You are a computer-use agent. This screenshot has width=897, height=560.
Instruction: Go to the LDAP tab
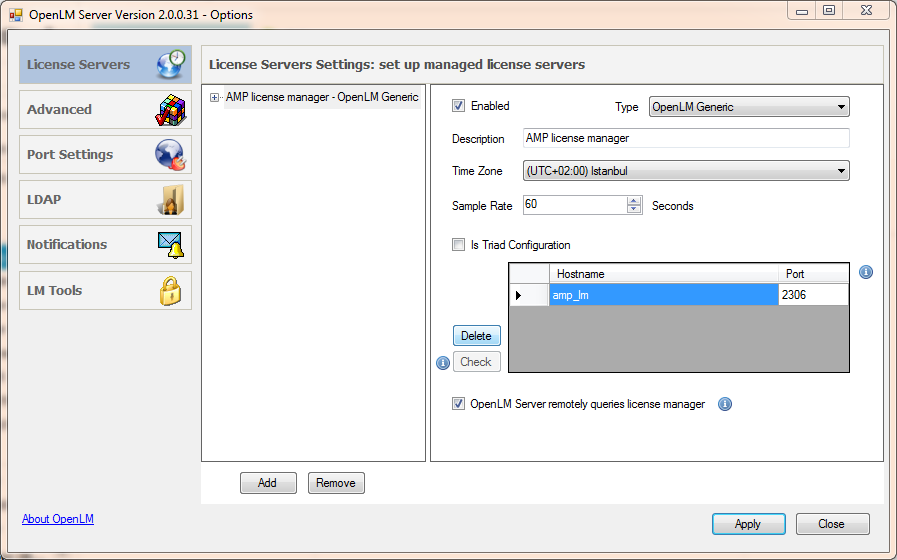tap(105, 200)
